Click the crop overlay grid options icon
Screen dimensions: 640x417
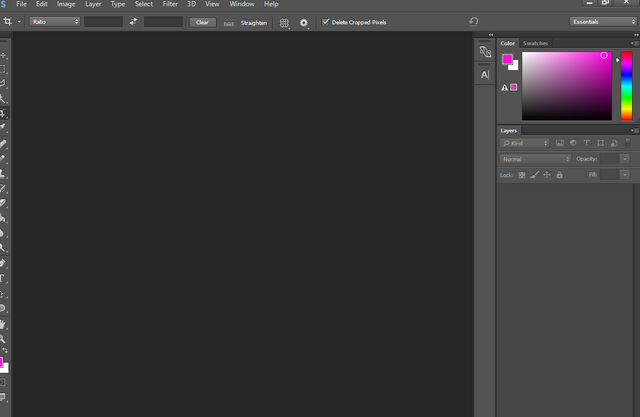click(284, 23)
